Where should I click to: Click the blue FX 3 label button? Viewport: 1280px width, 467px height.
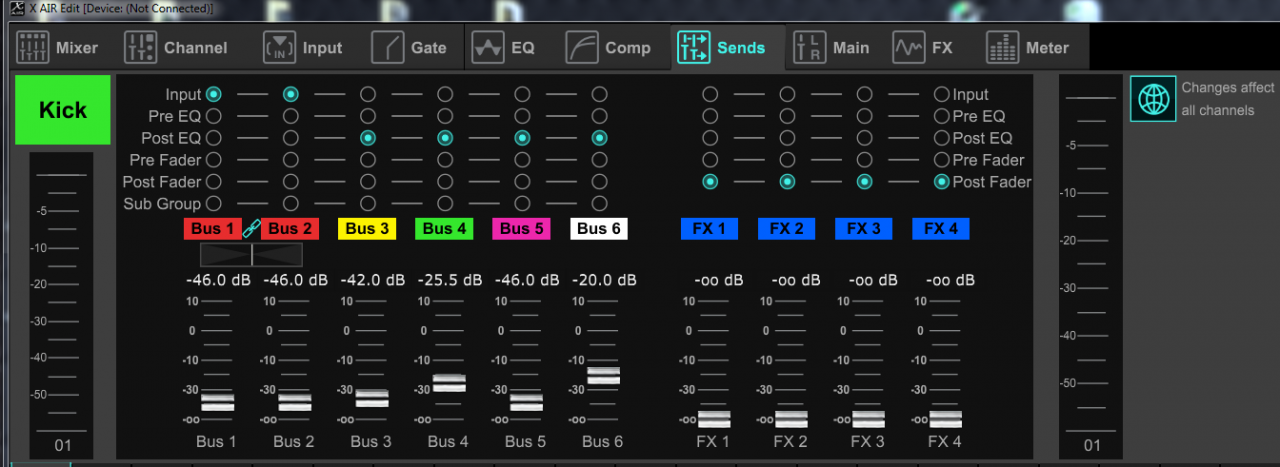point(863,229)
